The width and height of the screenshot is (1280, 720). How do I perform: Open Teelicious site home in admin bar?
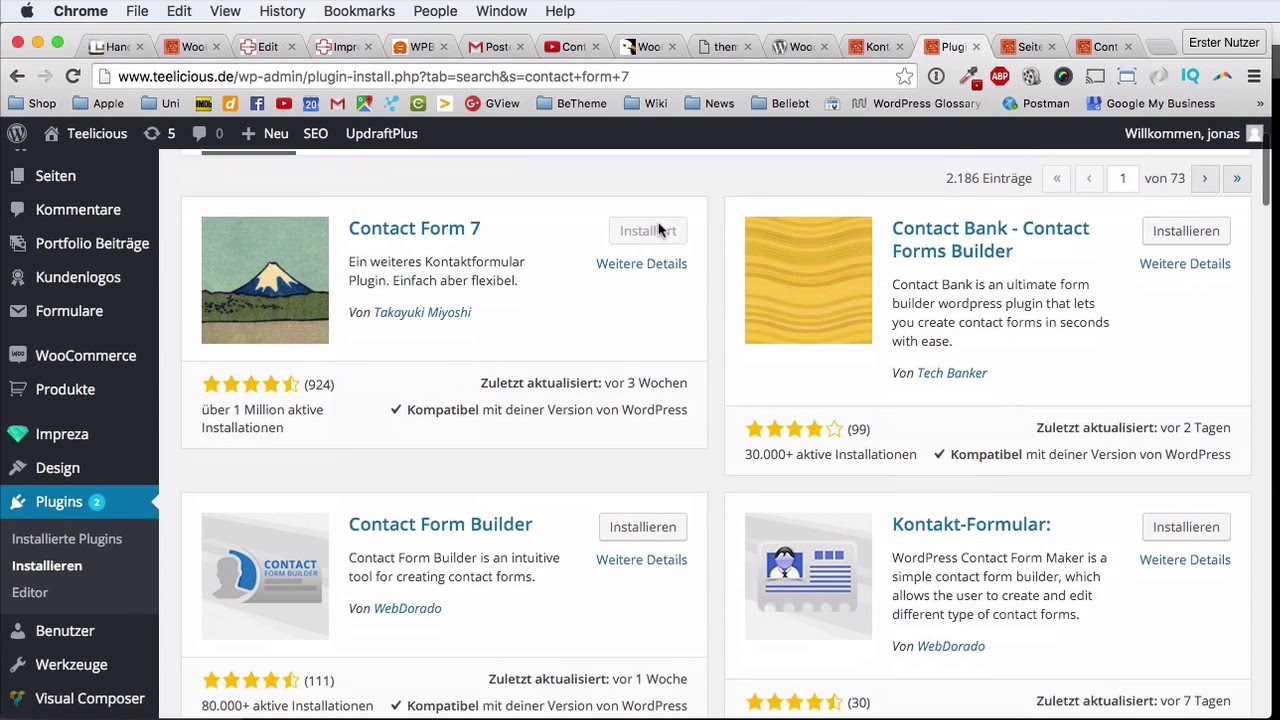pyautogui.click(x=85, y=133)
